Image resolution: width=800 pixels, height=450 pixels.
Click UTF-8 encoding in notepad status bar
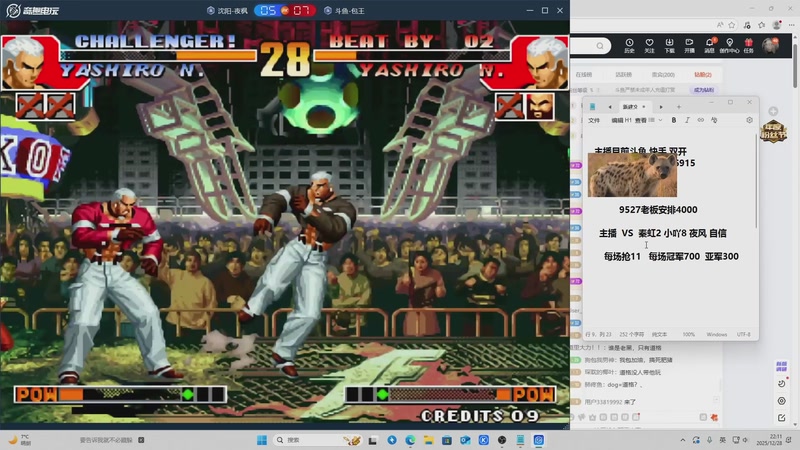pos(743,334)
